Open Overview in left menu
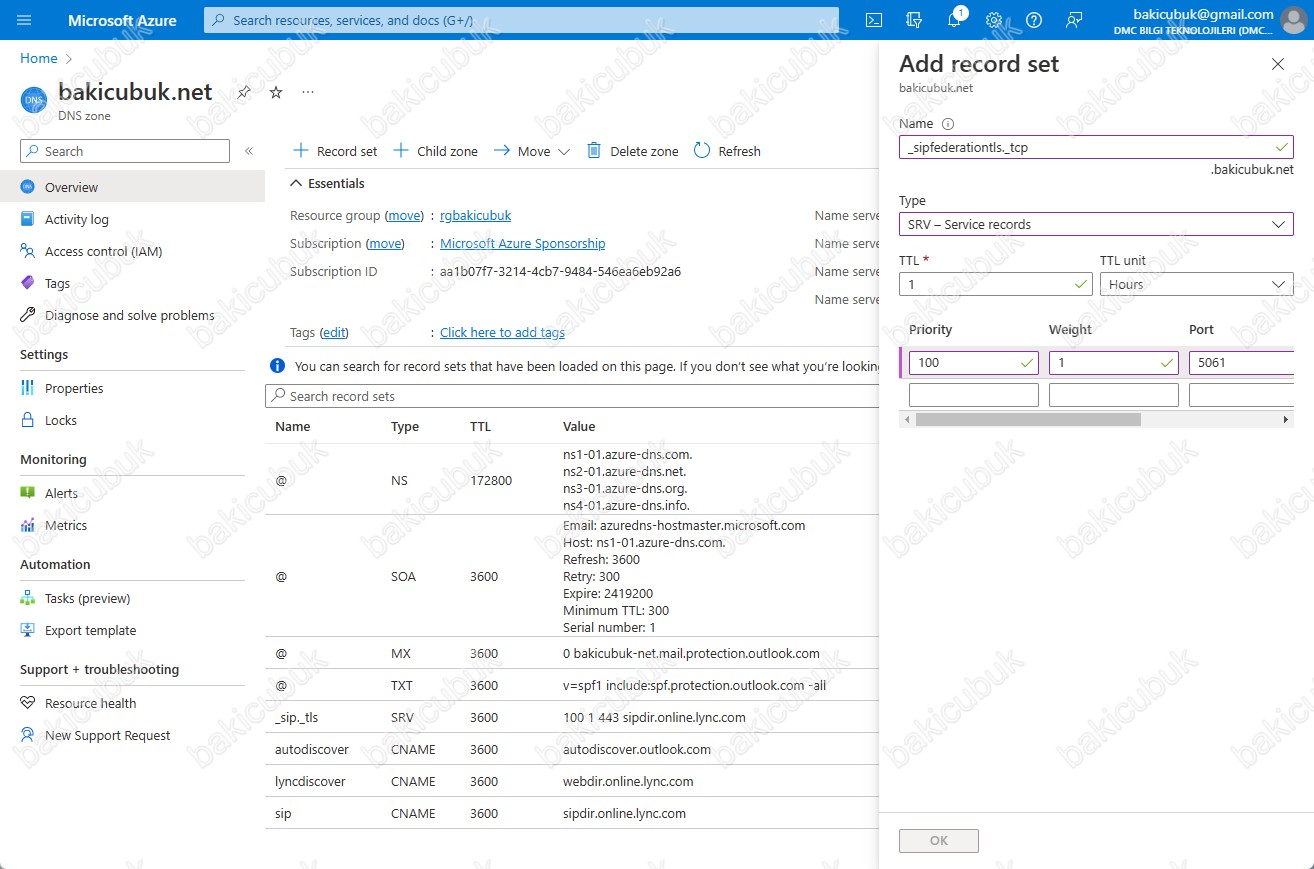 click(132, 187)
